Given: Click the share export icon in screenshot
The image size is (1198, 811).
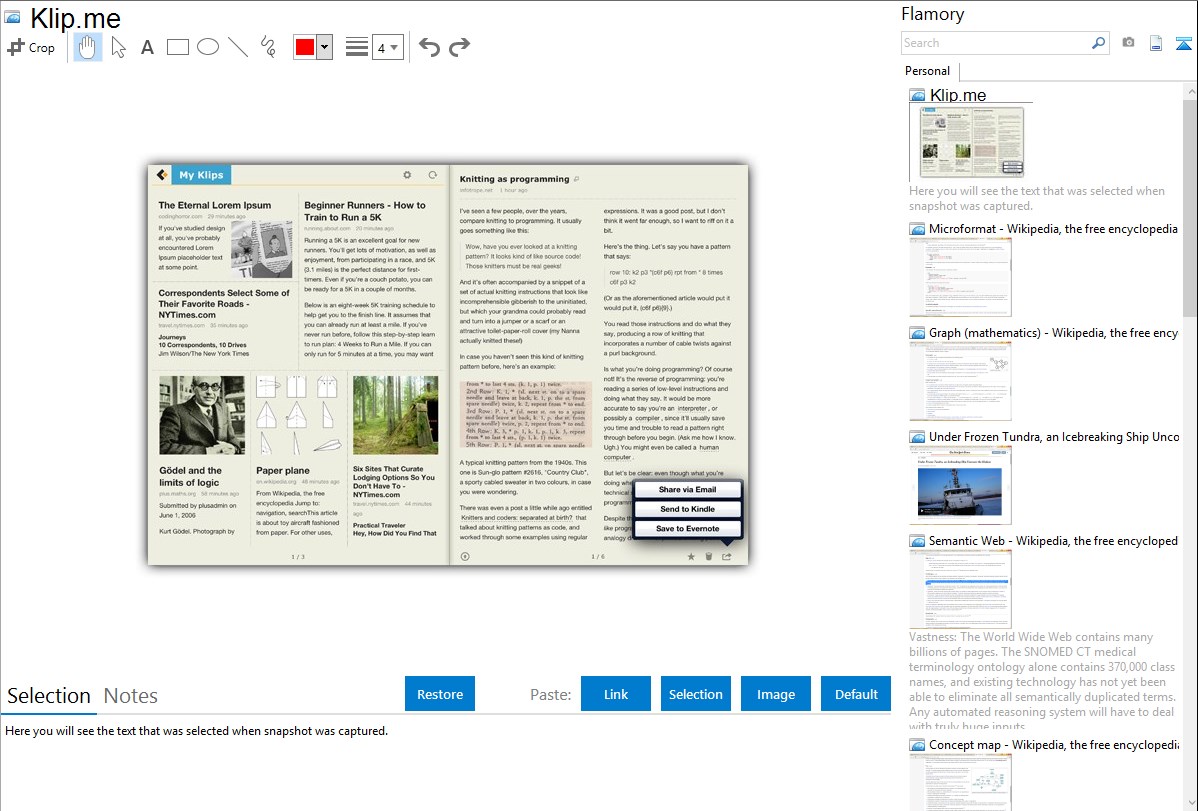Looking at the screenshot, I should [x=727, y=556].
